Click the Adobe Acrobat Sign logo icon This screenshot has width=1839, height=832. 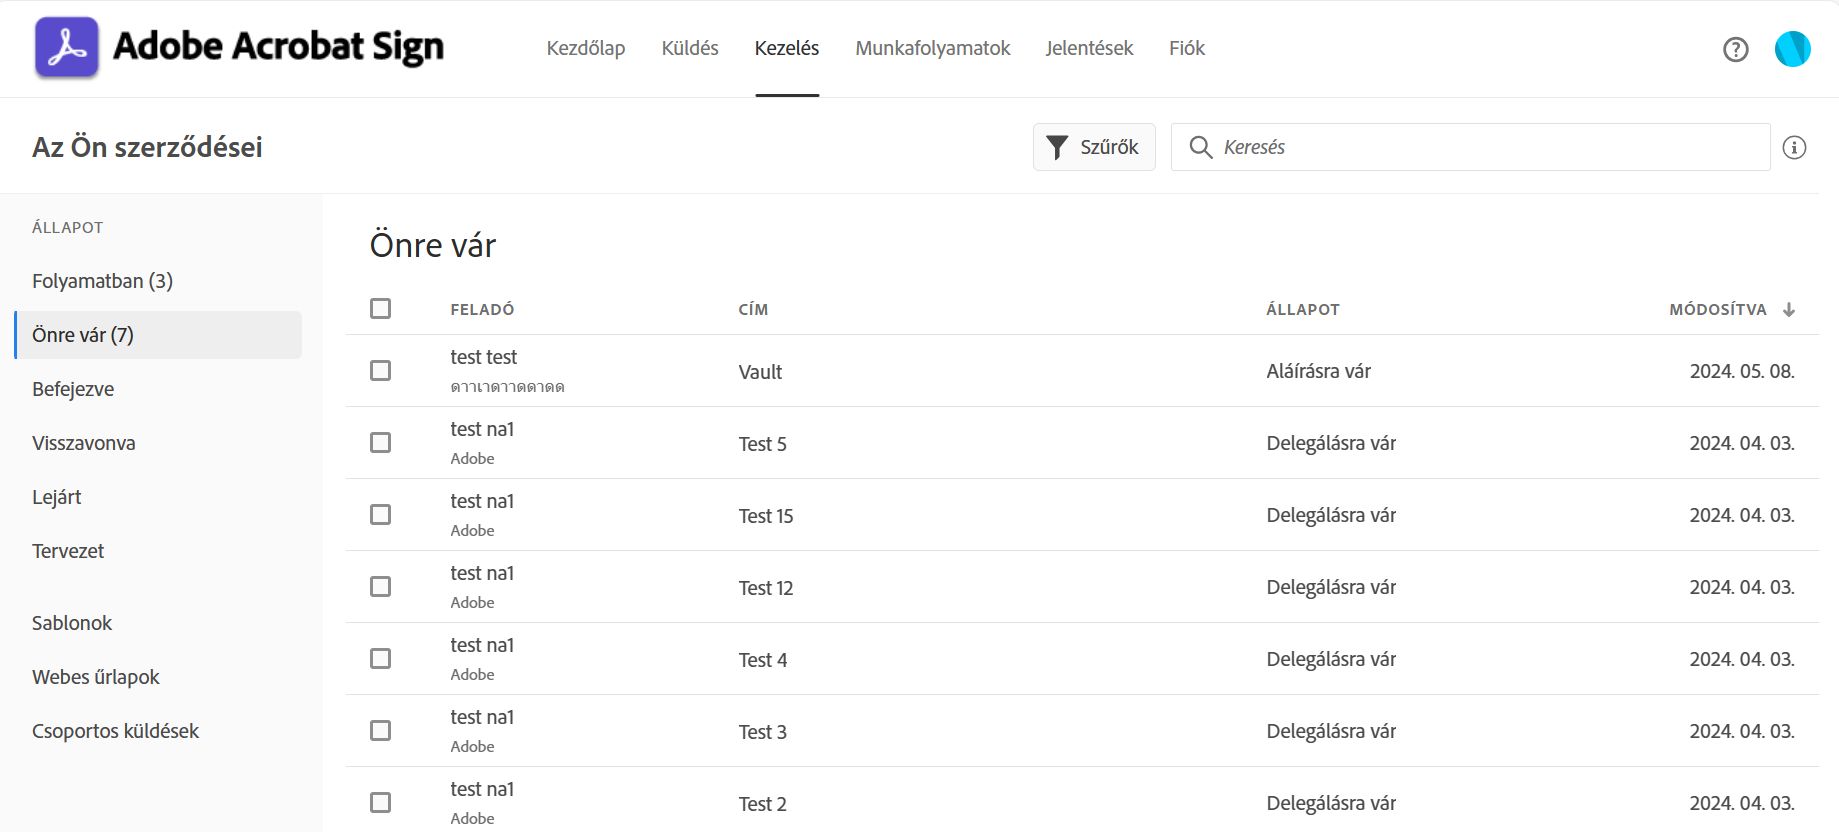coord(67,47)
